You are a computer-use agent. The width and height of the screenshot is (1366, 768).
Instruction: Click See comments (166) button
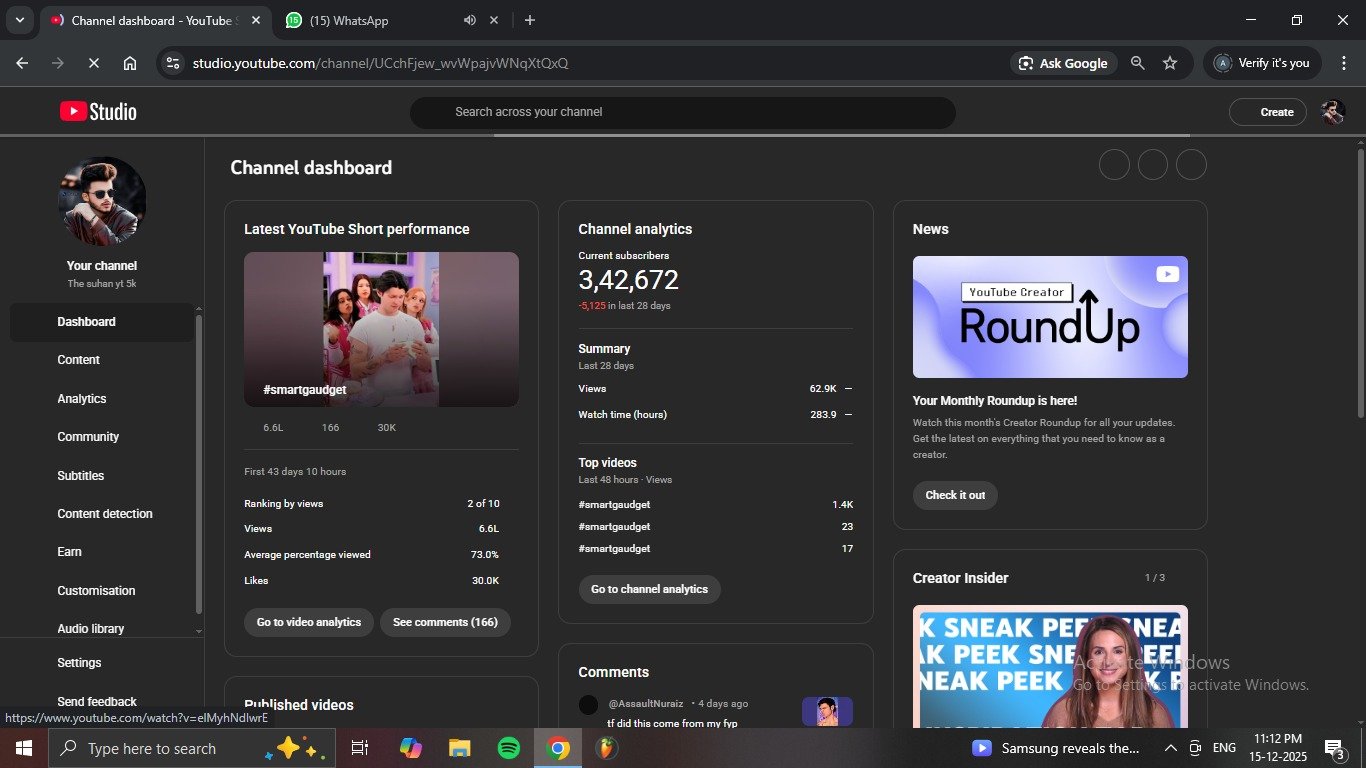point(445,622)
